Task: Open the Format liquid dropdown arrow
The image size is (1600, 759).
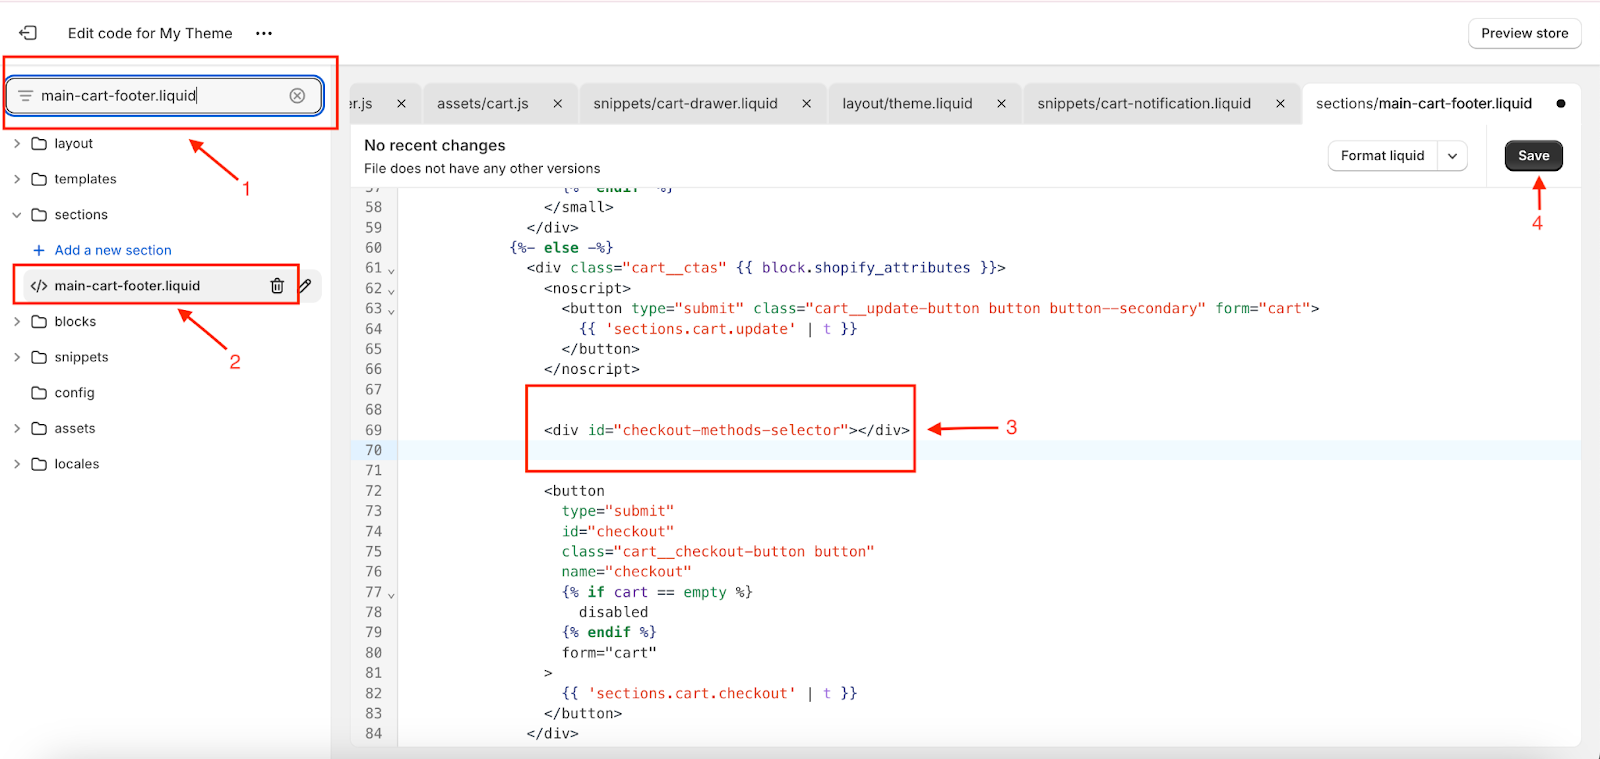Action: [x=1452, y=156]
